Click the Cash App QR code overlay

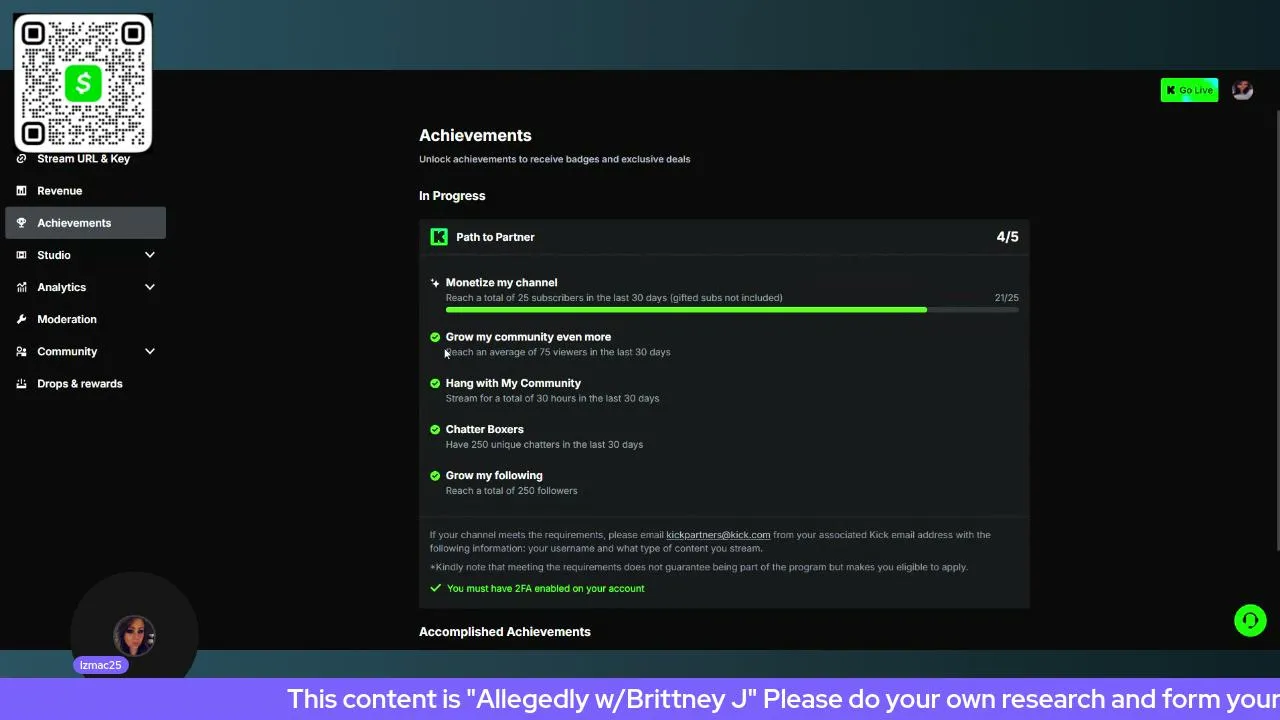coord(83,83)
